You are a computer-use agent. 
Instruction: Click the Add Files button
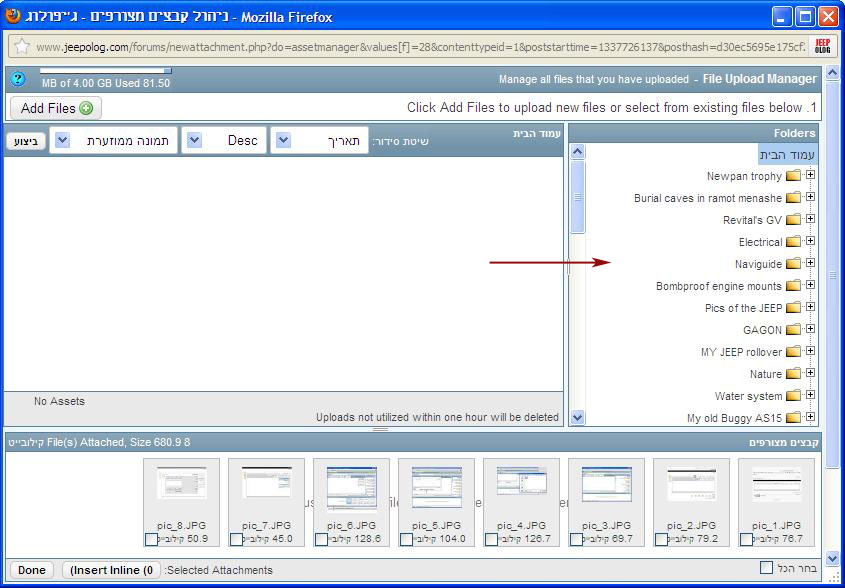56,108
